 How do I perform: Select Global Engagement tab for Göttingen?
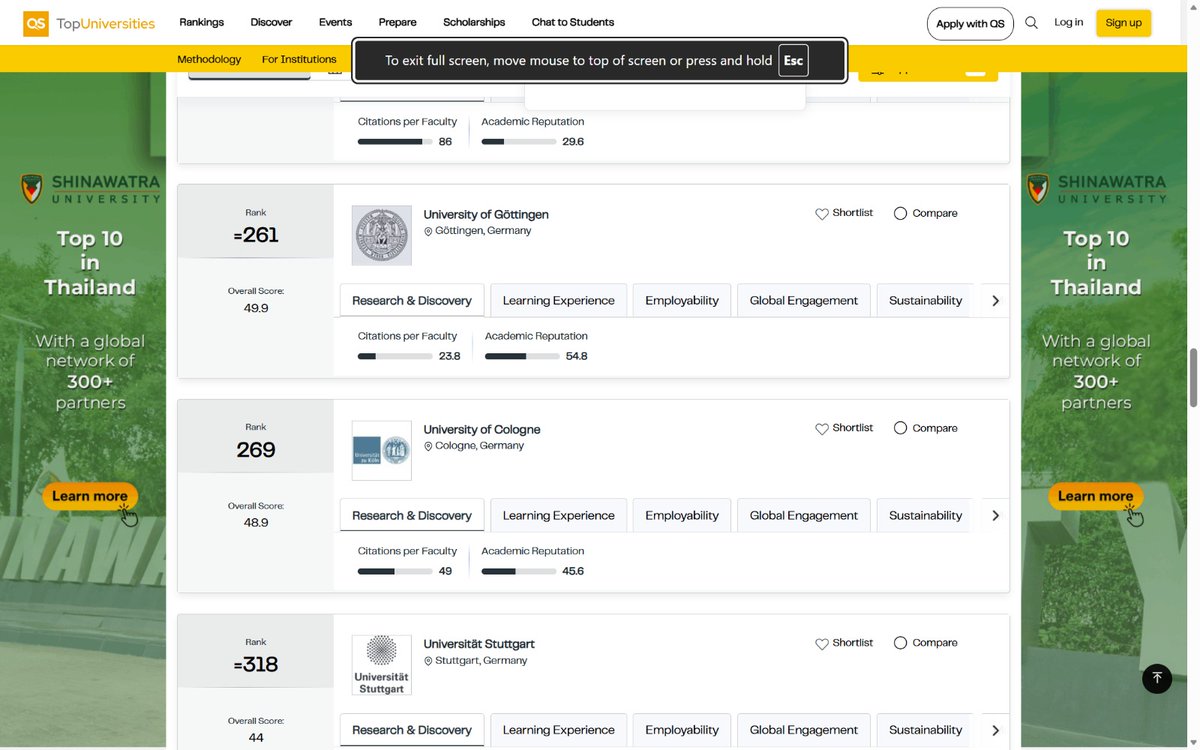[x=804, y=301]
